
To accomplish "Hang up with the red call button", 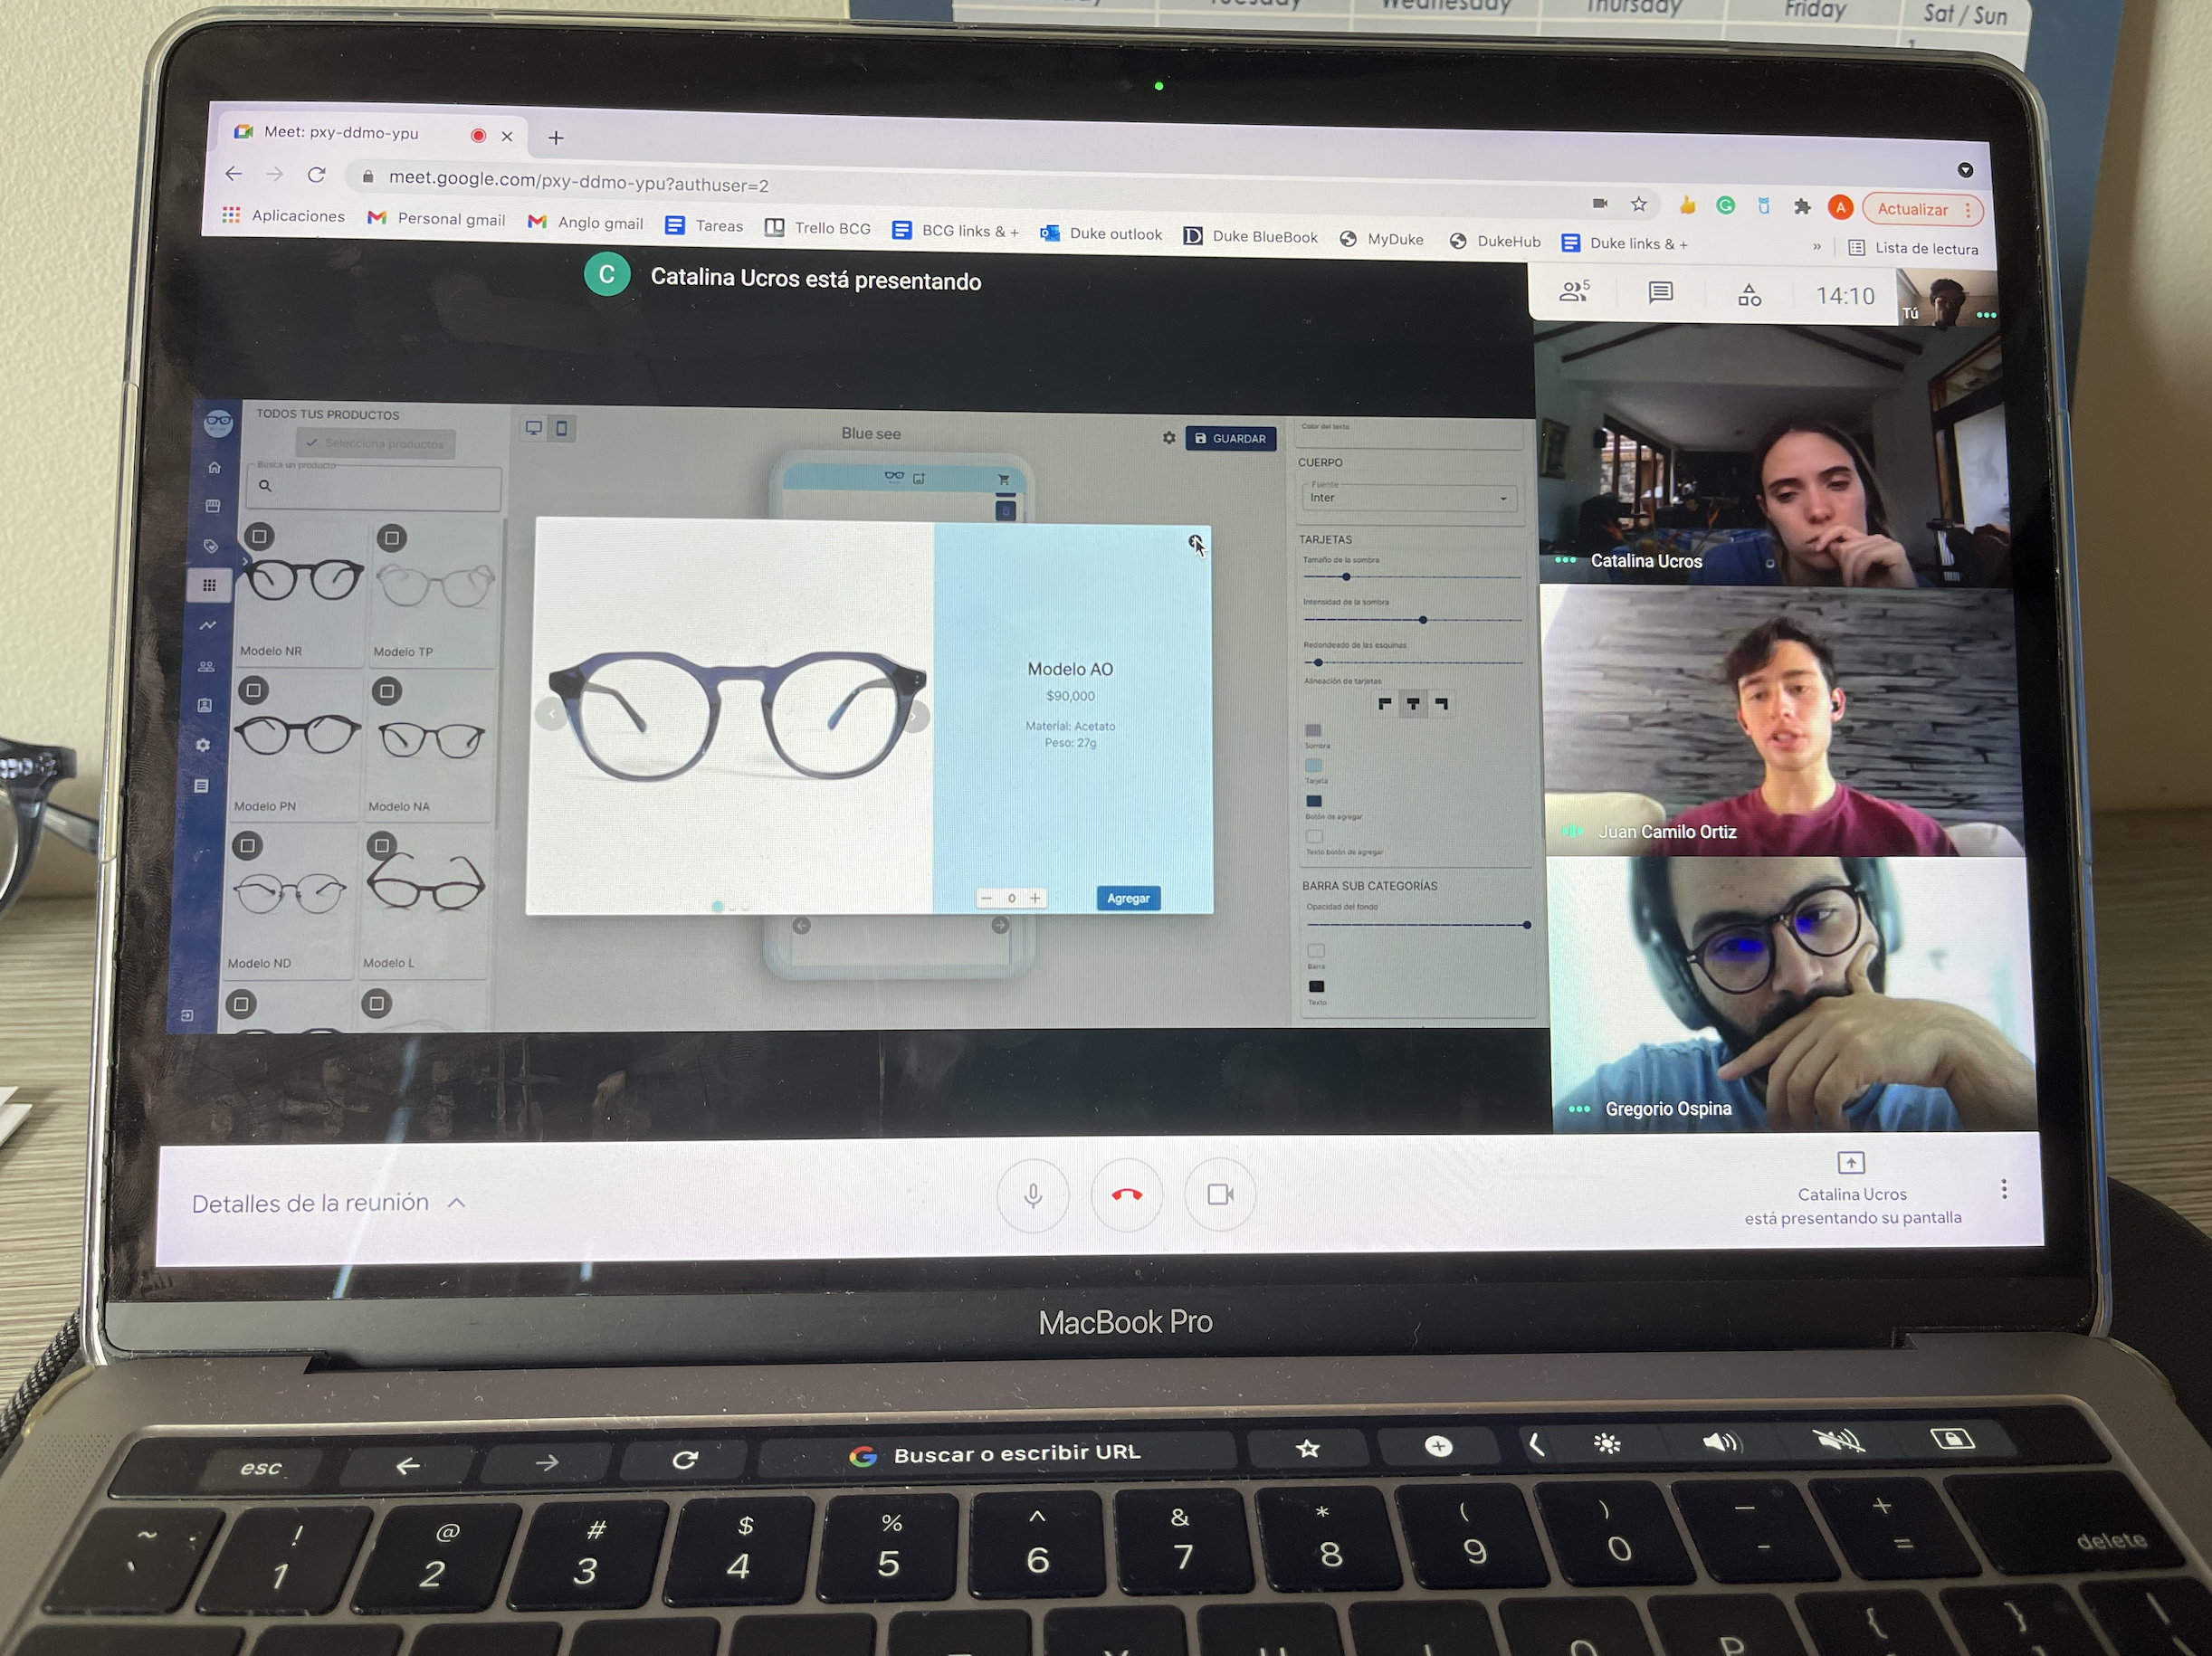I will tap(1127, 1195).
